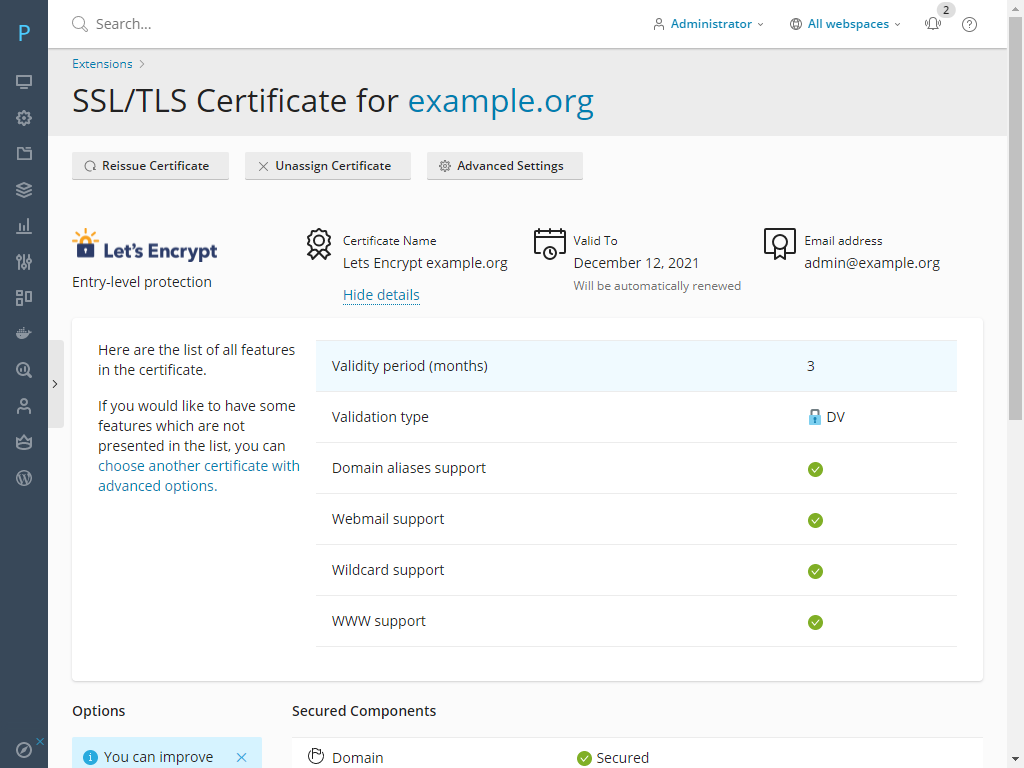Click the Reissue Certificate button
The width and height of the screenshot is (1024, 768).
[150, 165]
